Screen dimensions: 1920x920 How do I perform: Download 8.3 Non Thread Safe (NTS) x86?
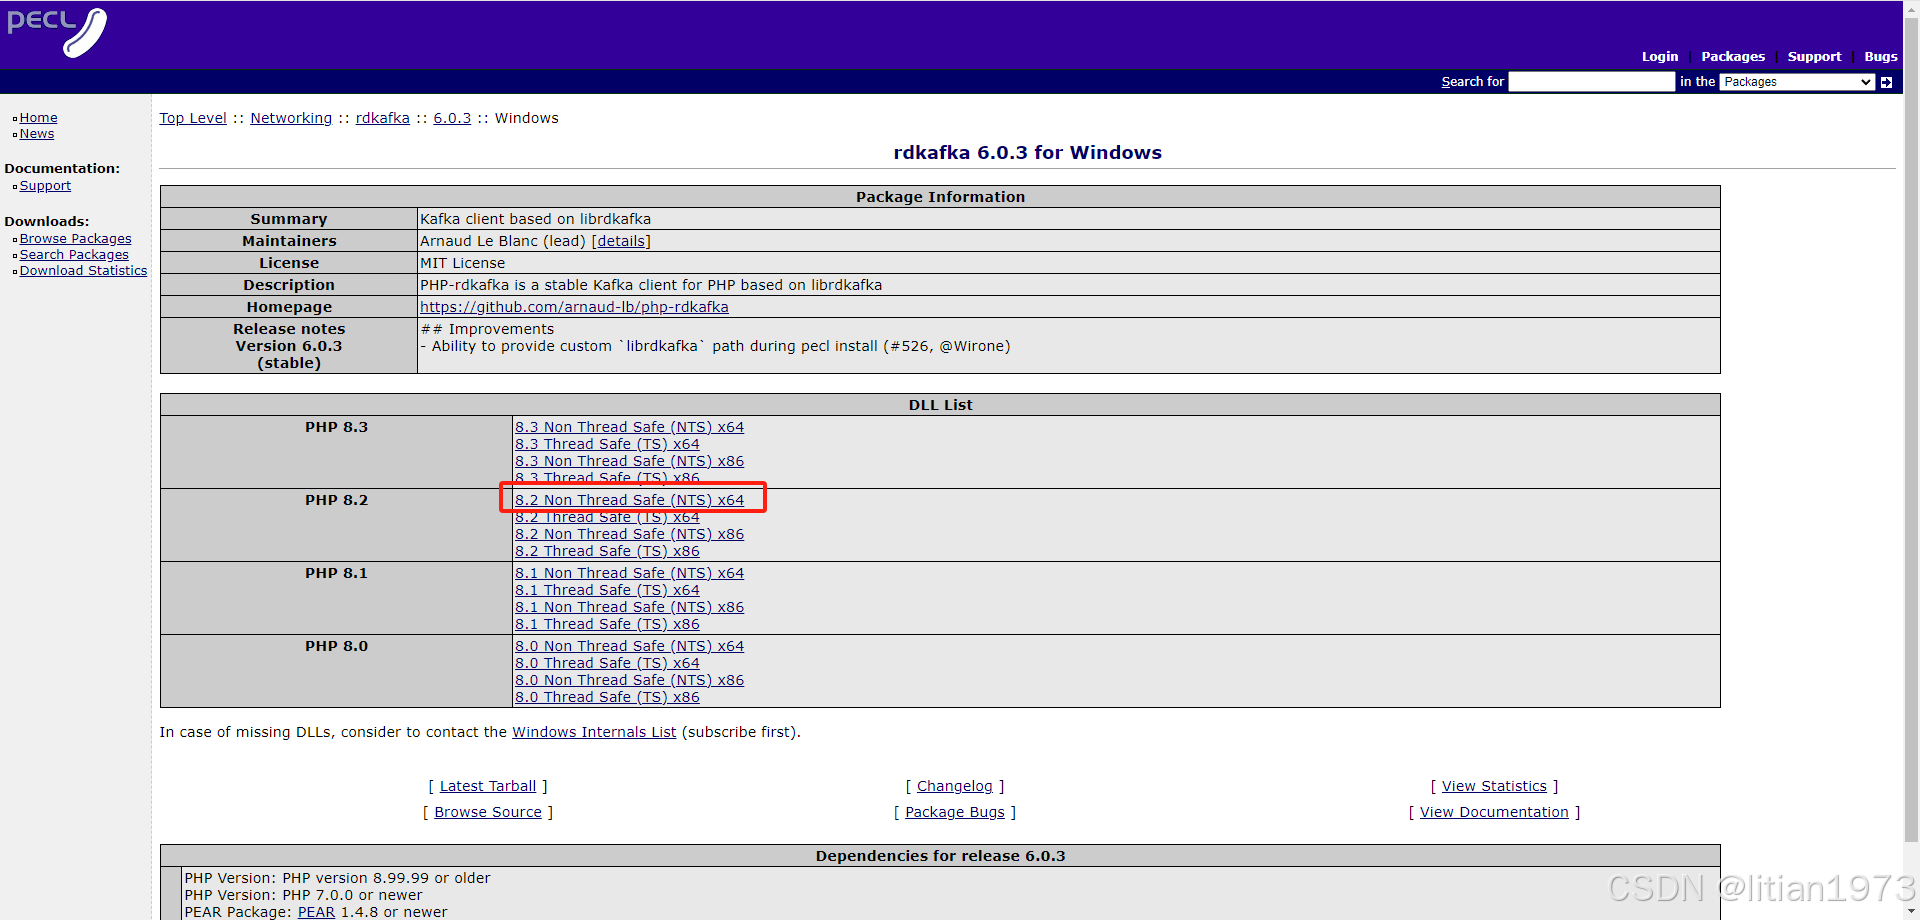(630, 461)
